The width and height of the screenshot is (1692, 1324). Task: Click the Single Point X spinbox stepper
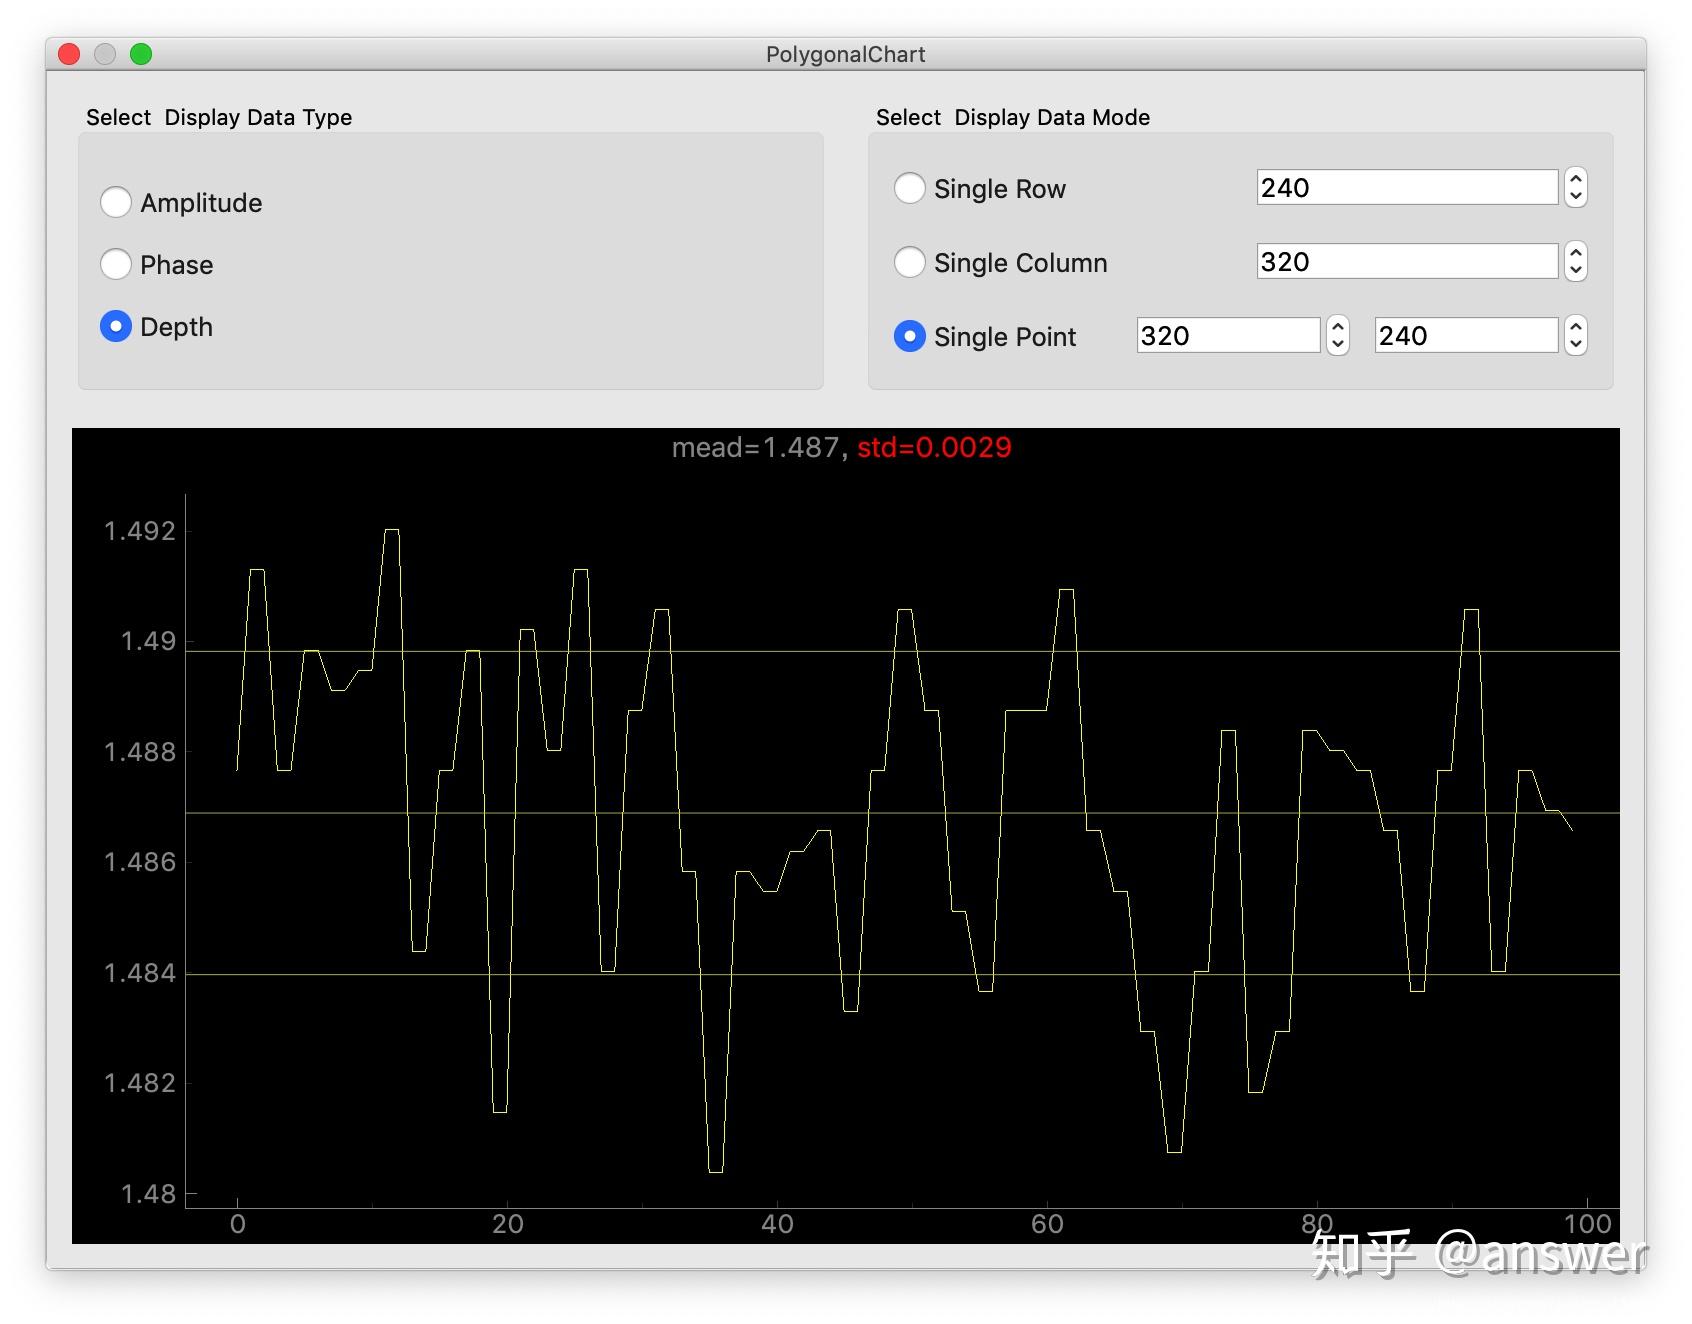[x=1338, y=336]
